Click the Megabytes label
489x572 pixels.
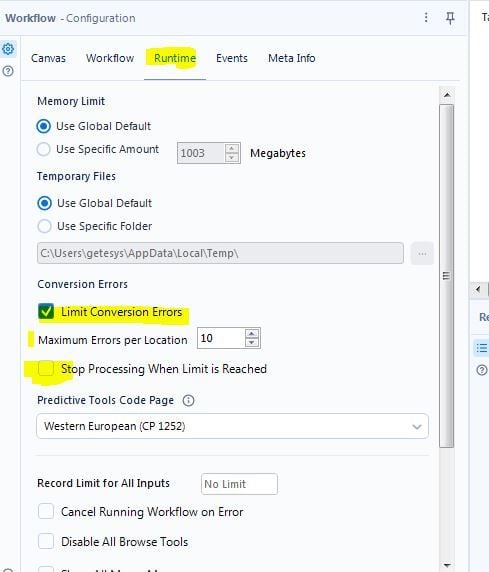tap(278, 153)
